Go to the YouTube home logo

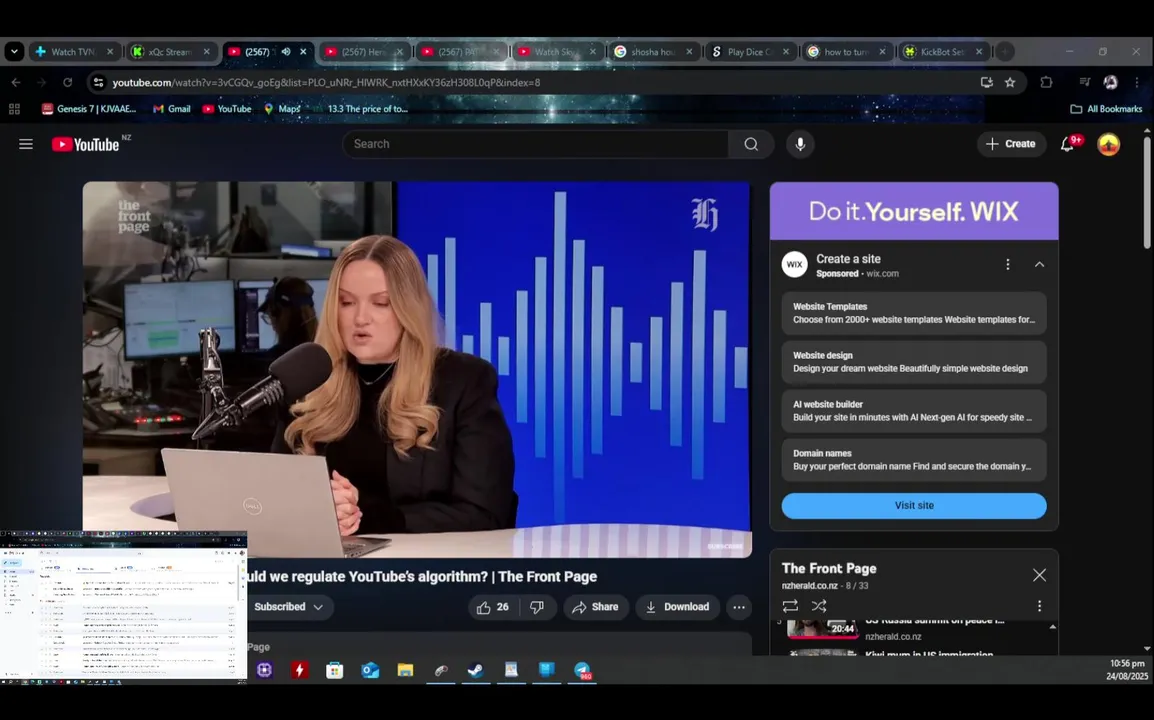click(x=86, y=144)
